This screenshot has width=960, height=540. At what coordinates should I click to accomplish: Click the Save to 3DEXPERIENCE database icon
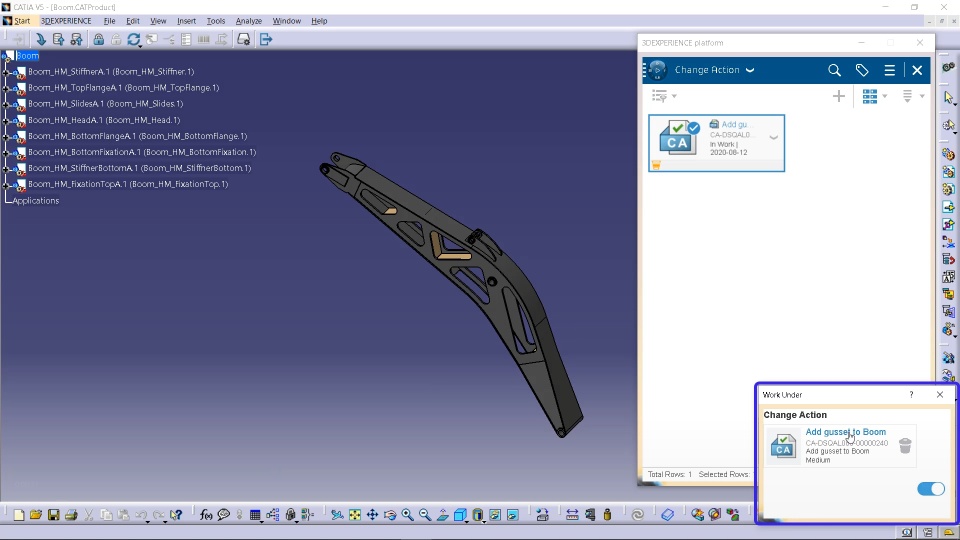[x=58, y=39]
